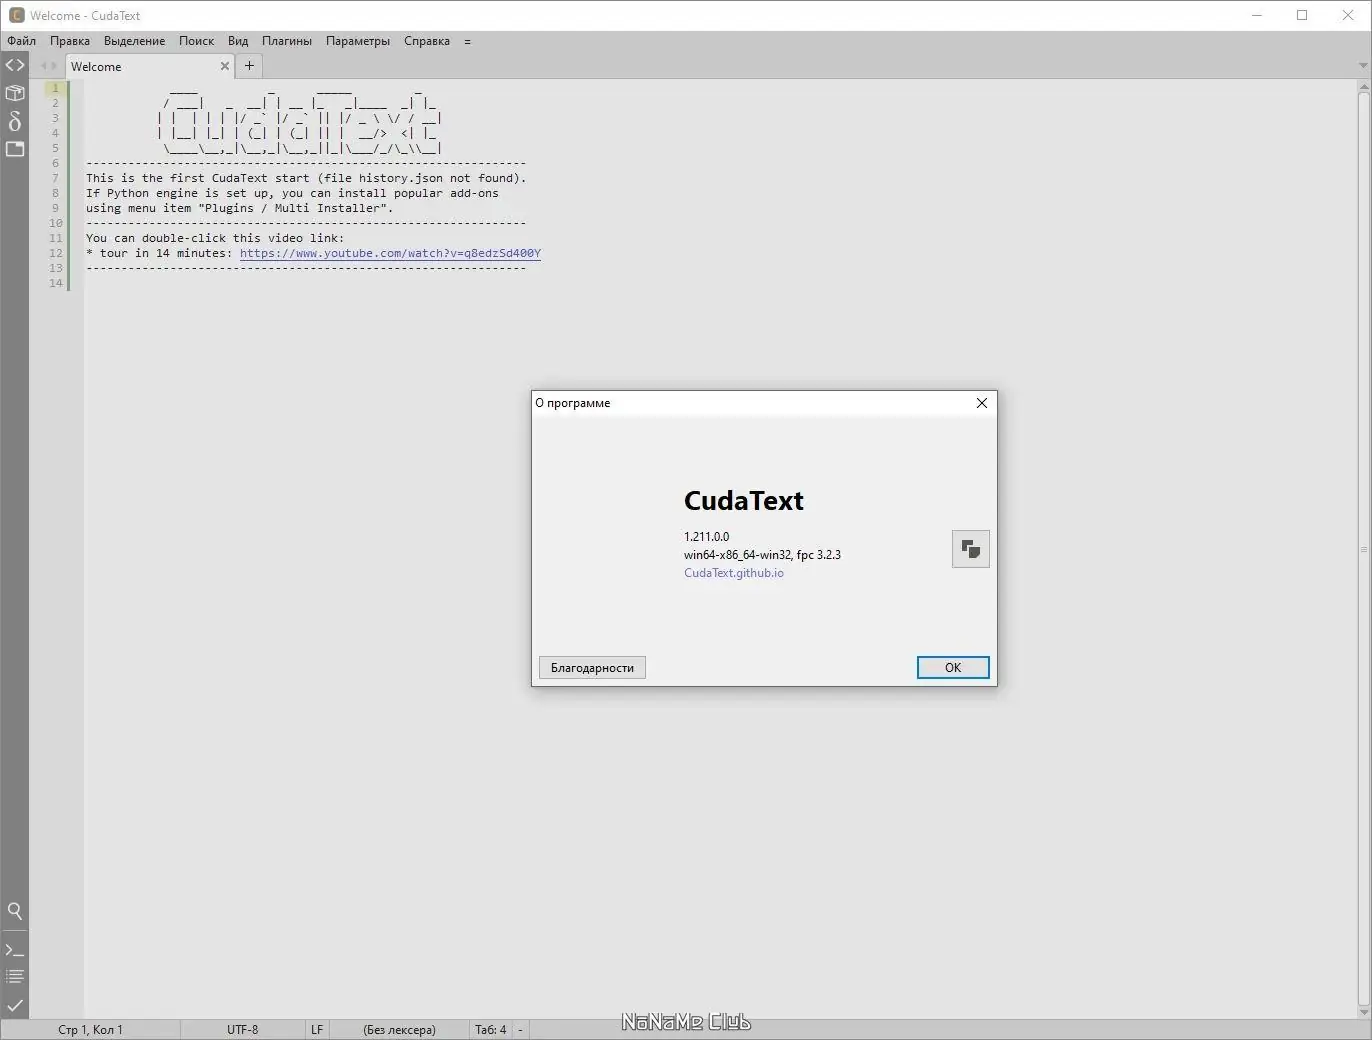This screenshot has width=1372, height=1040.
Task: Open the Tabs window icon in sidebar
Action: [15, 149]
